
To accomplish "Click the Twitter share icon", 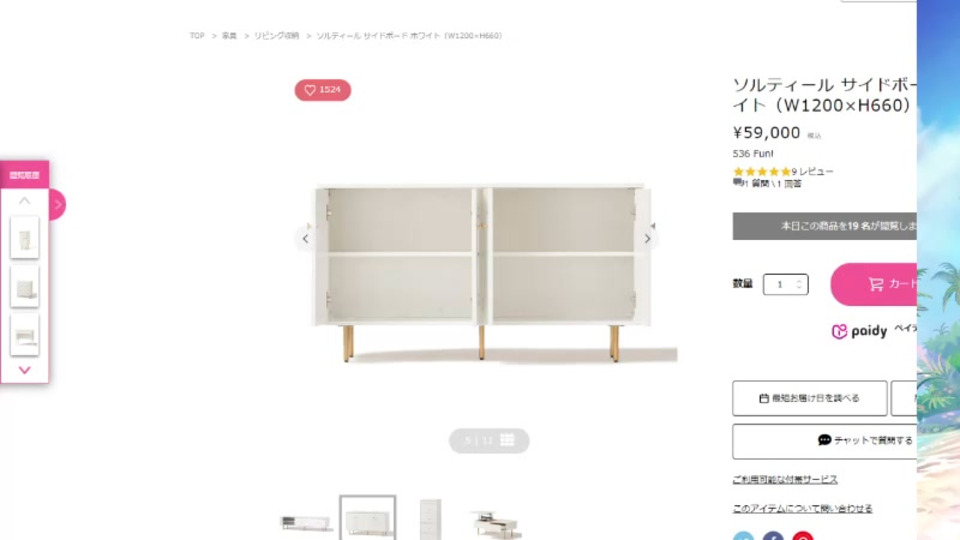I will click(x=743, y=536).
